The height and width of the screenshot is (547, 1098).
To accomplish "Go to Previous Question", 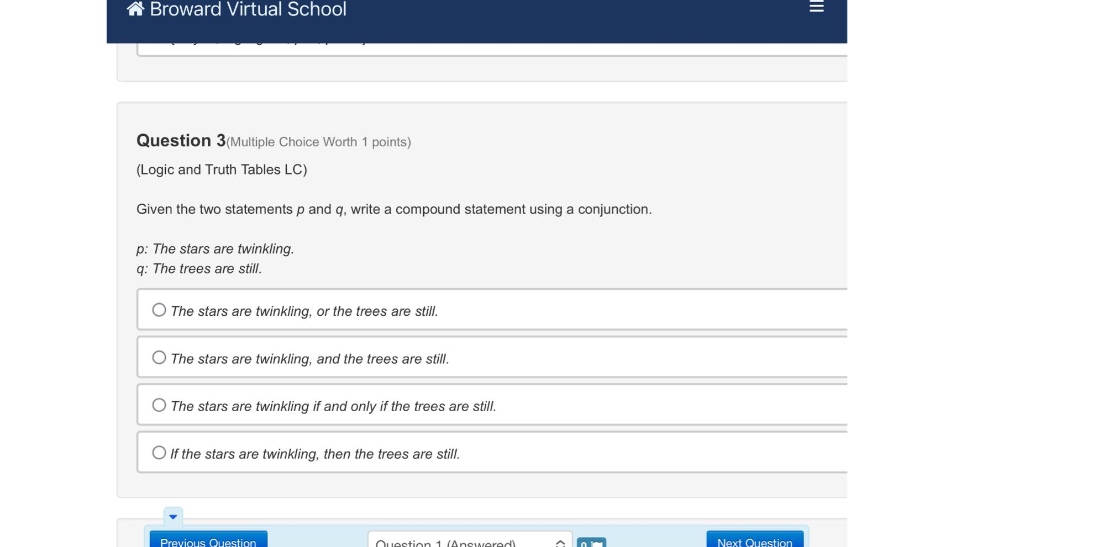I will point(208,540).
